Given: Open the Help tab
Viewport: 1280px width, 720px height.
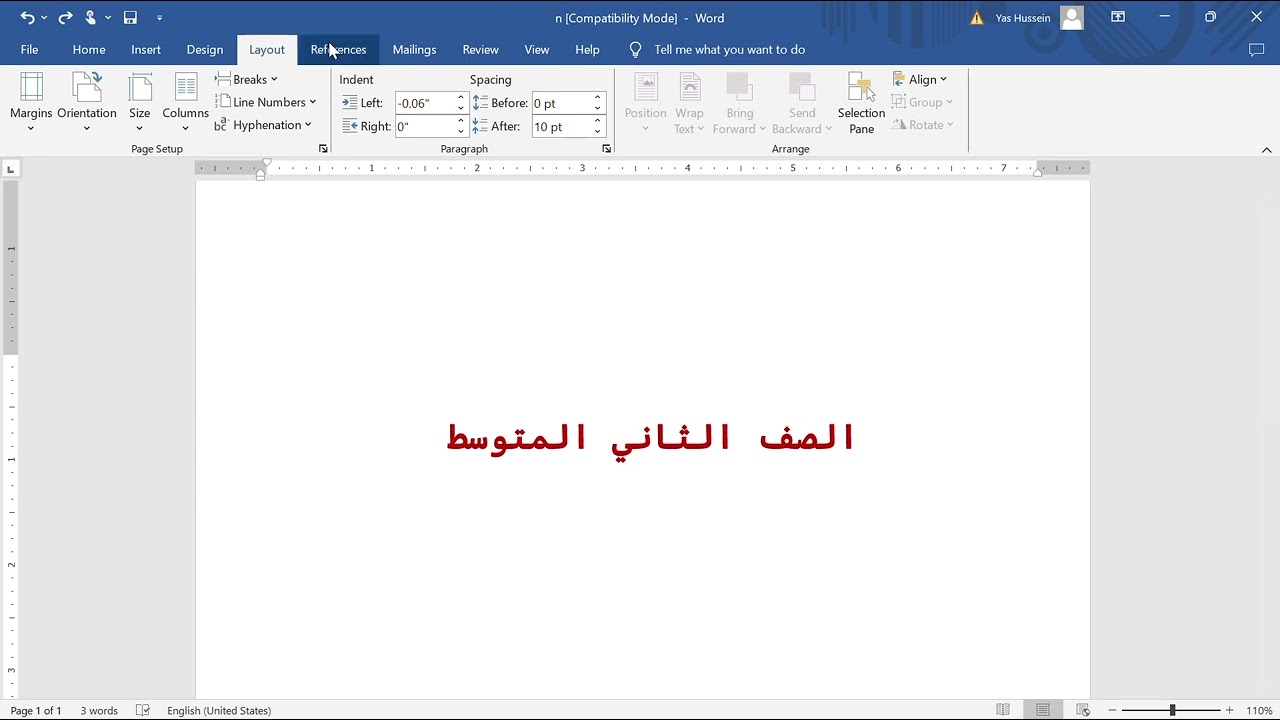Looking at the screenshot, I should pos(588,49).
